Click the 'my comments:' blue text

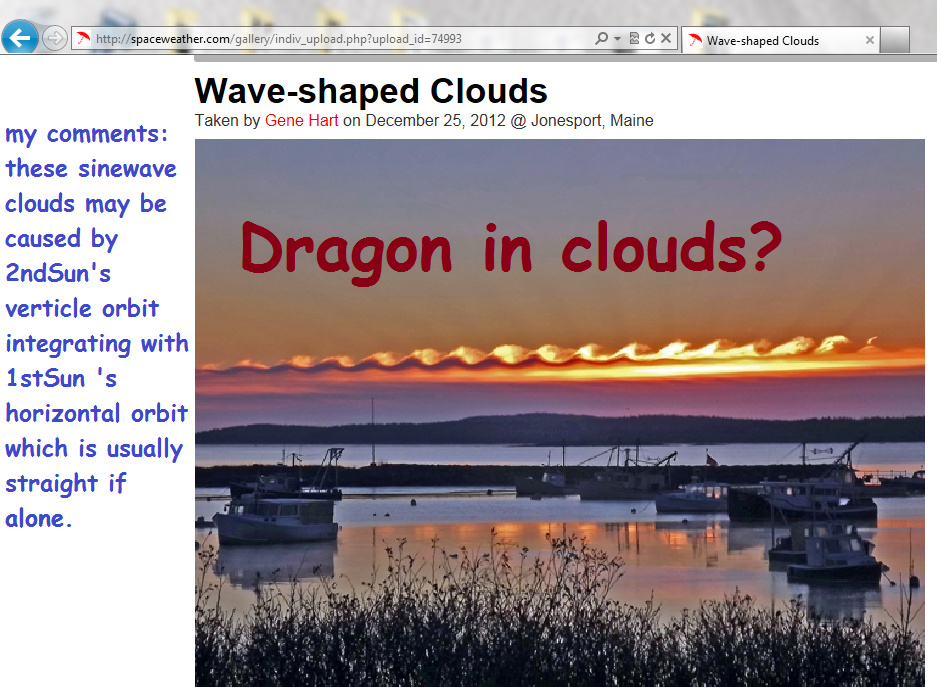click(x=87, y=134)
